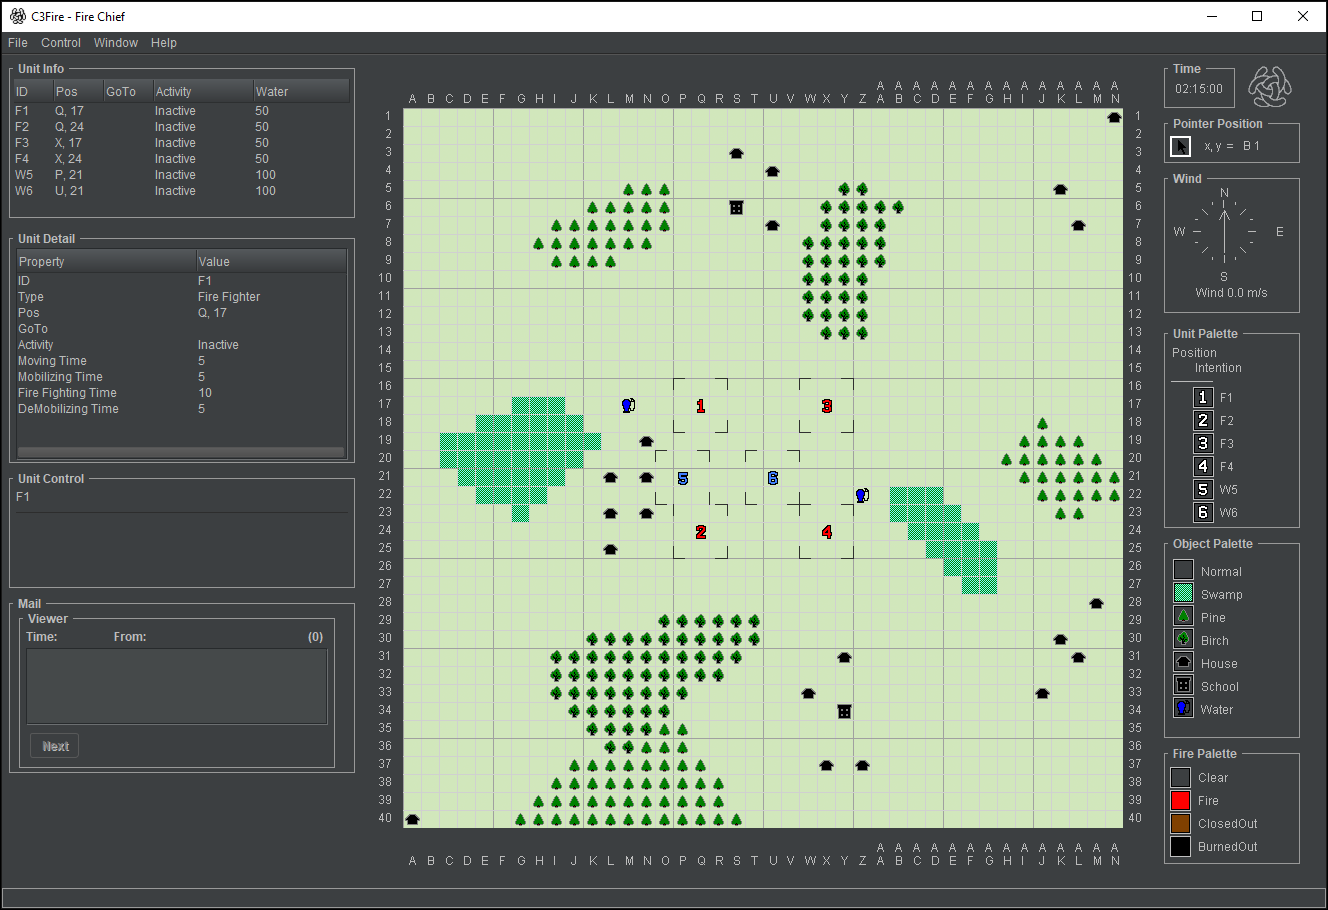Select W5 unit icon in Unit Palette
Screen dimensions: 1328x910
click(1203, 489)
